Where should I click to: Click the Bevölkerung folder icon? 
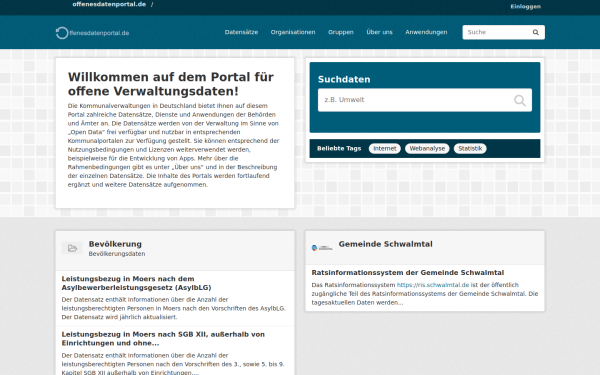click(72, 248)
